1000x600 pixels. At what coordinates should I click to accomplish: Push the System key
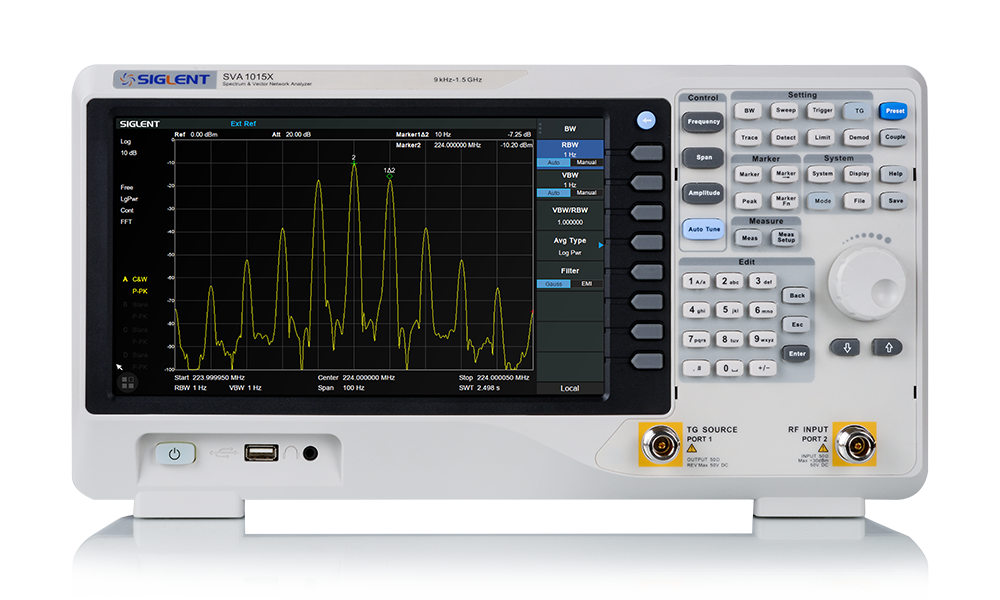pos(822,174)
